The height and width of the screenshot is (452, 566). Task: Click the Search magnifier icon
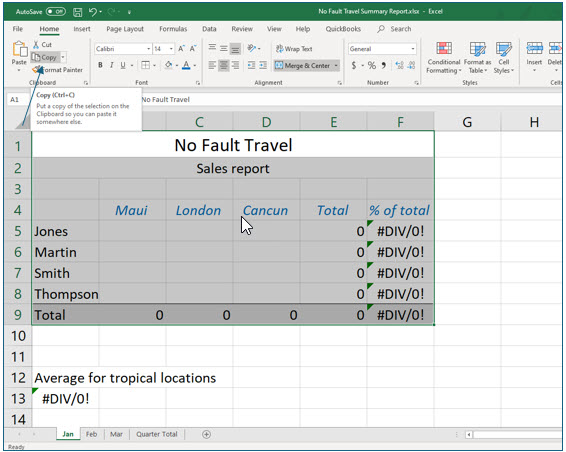(x=381, y=29)
